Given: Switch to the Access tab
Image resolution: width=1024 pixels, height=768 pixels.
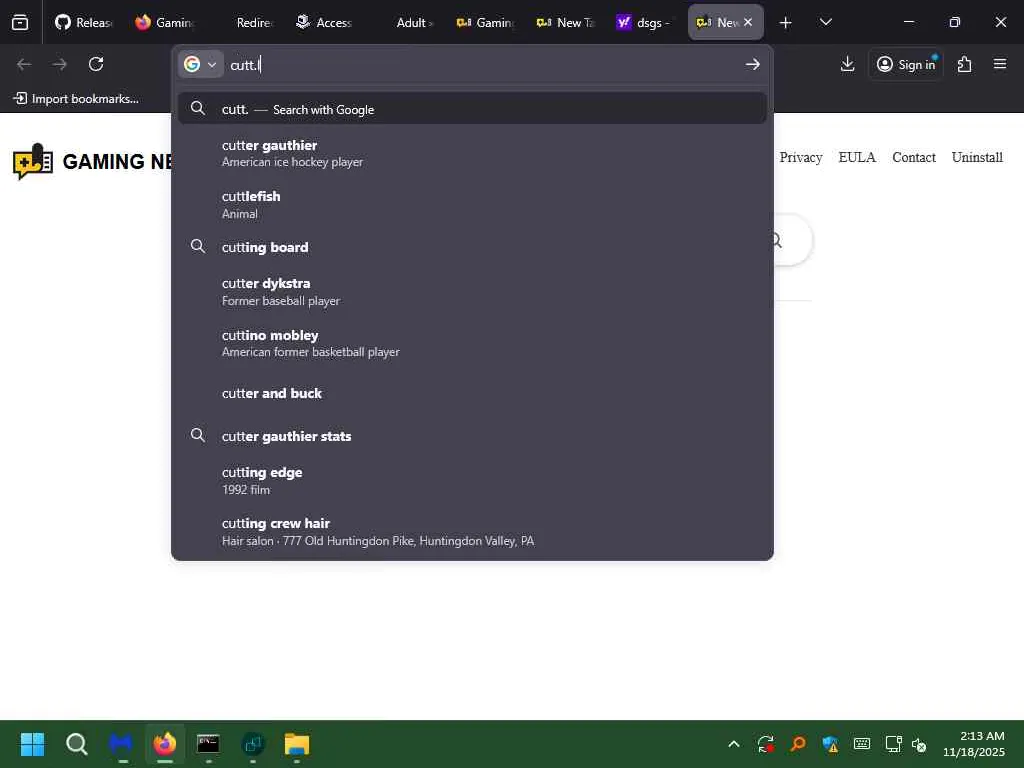Looking at the screenshot, I should tap(323, 22).
